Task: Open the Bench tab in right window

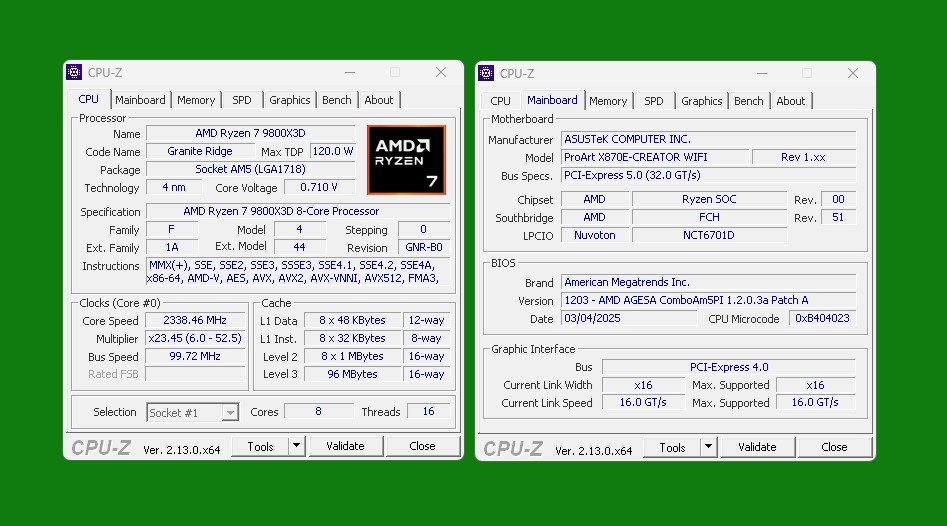Action: (x=748, y=101)
